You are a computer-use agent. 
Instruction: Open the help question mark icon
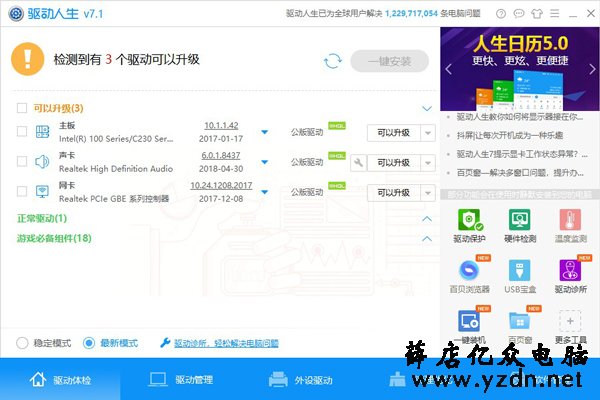click(x=501, y=14)
